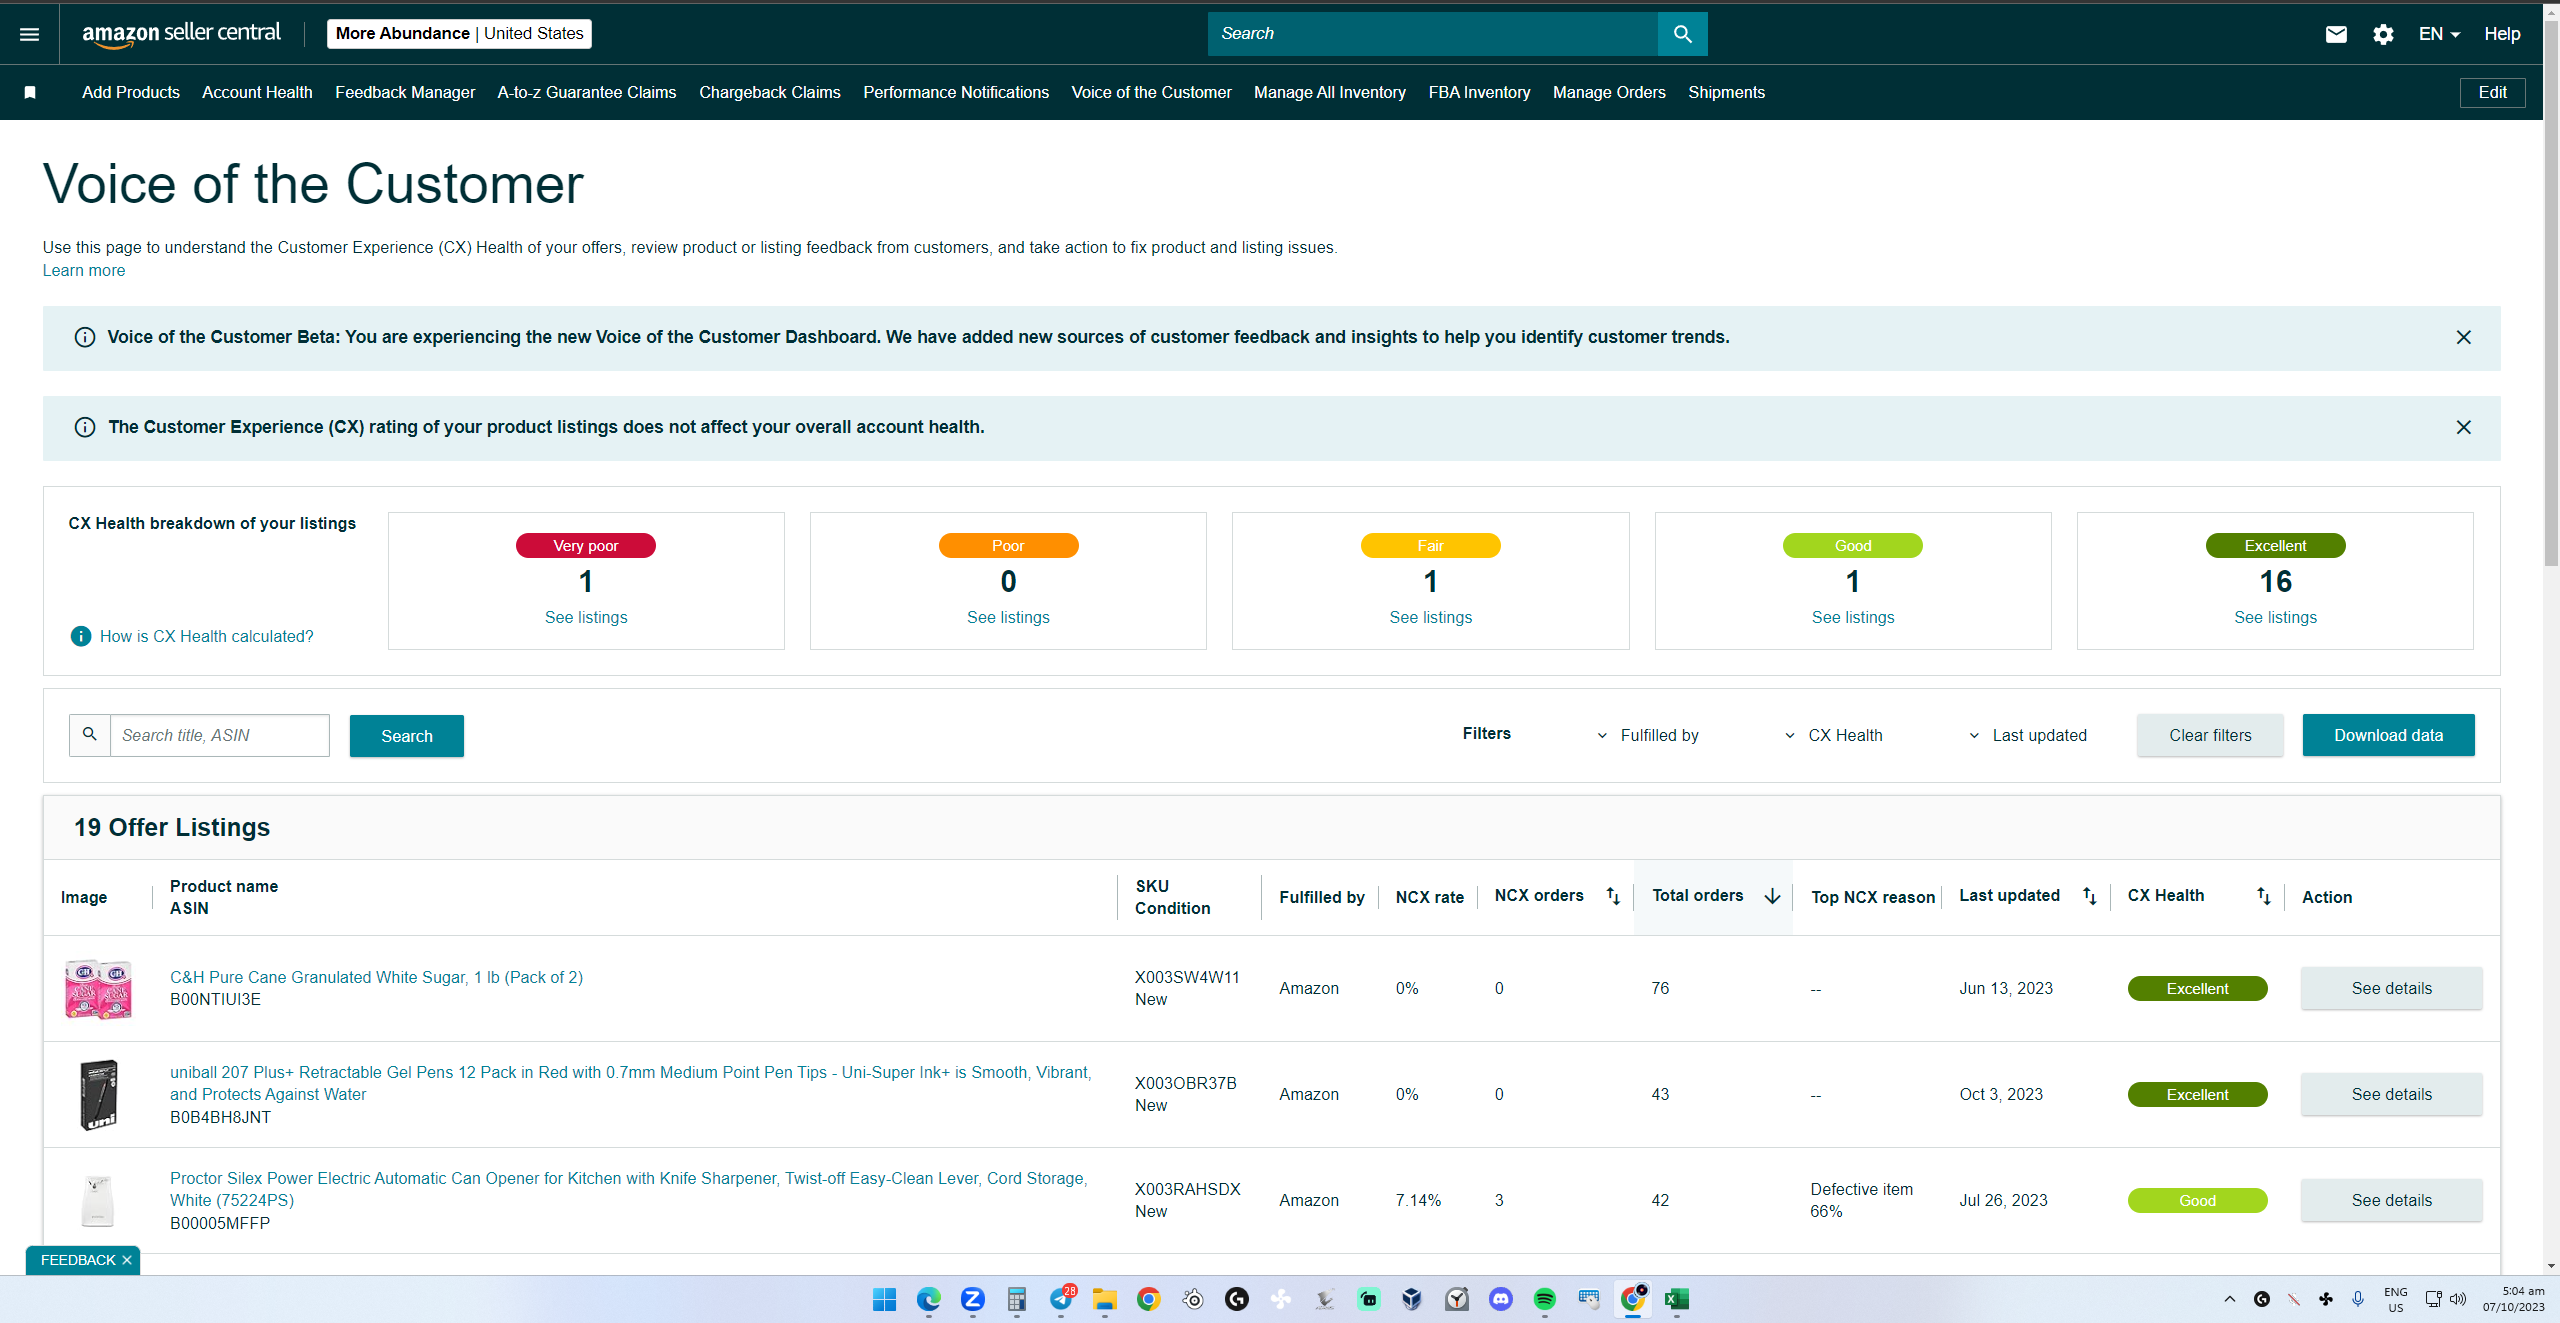2560x1323 pixels.
Task: Click the volume icon in system tray
Action: [2457, 1299]
